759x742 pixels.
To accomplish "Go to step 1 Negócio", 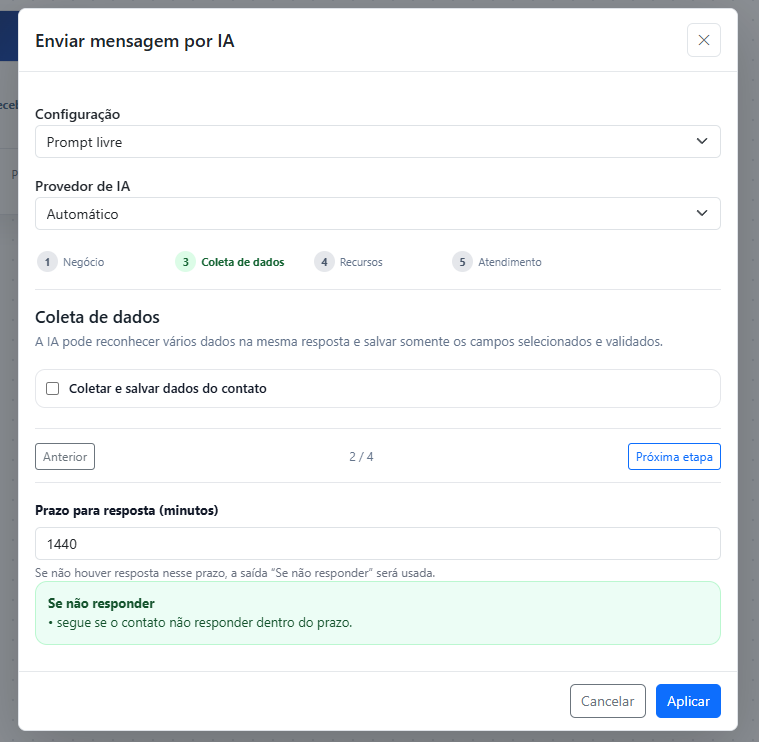I will [x=71, y=262].
